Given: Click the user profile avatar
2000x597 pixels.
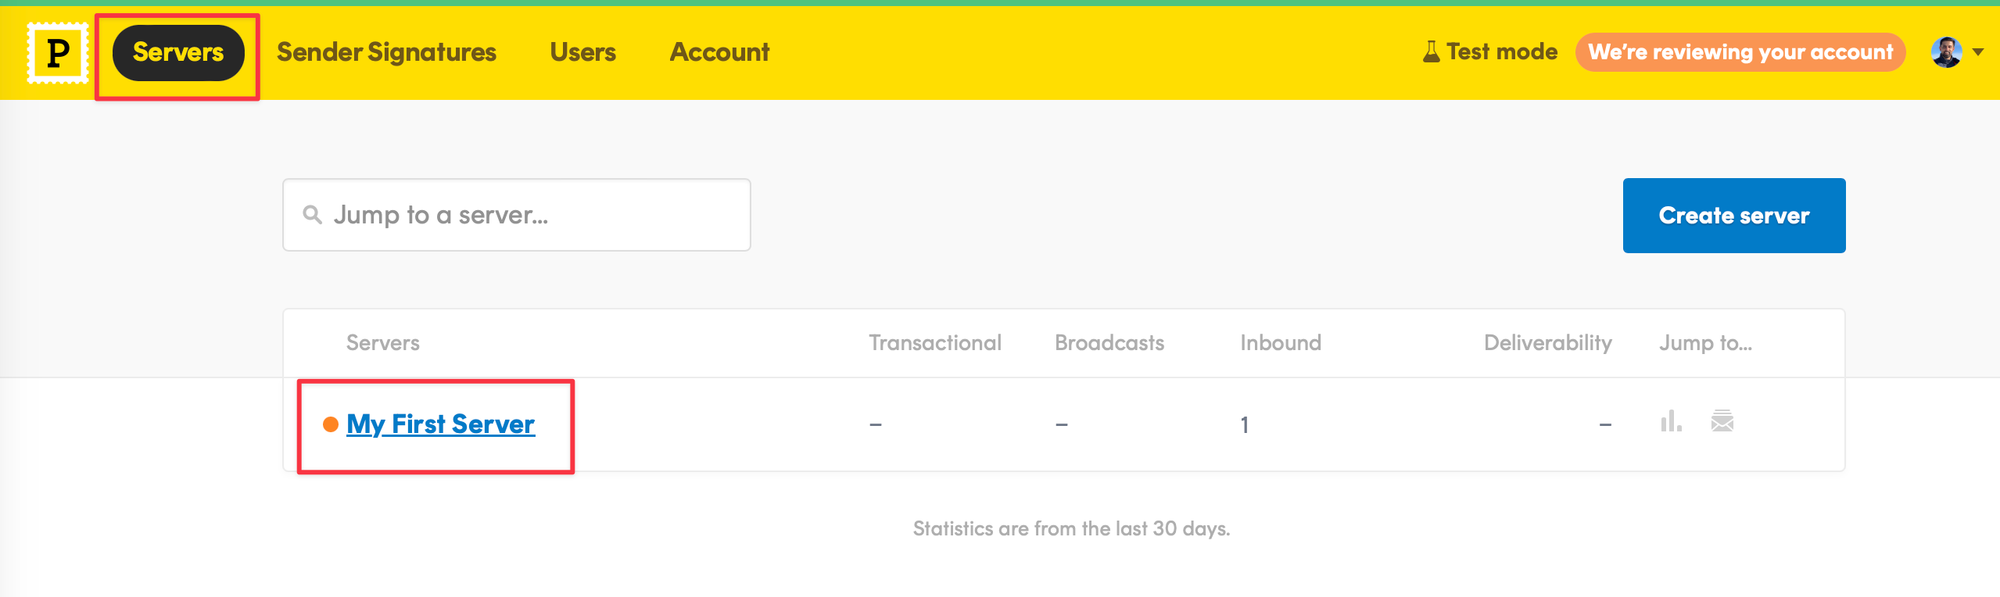Looking at the screenshot, I should click(1946, 52).
